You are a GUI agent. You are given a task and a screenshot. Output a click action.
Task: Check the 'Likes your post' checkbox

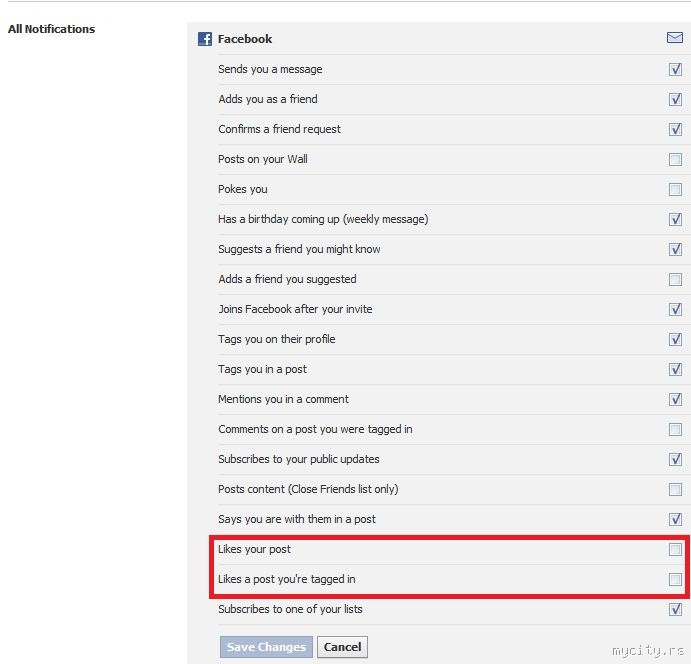pyautogui.click(x=675, y=549)
